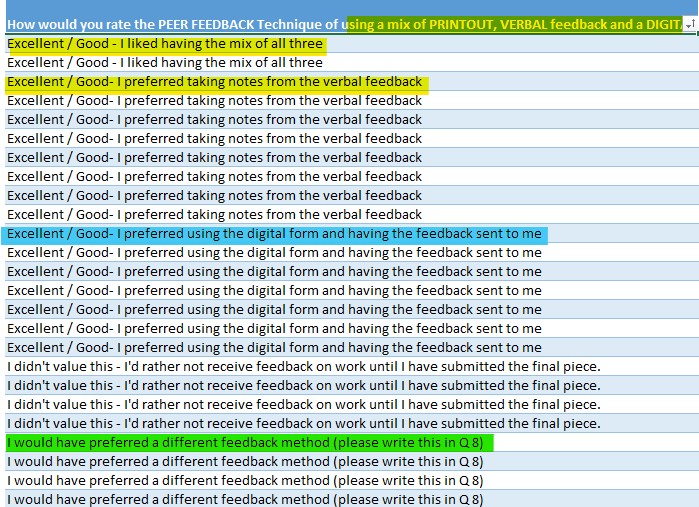This screenshot has height=507, width=699.
Task: Select second-to-last "verbal feedback" row
Action: pos(215,196)
